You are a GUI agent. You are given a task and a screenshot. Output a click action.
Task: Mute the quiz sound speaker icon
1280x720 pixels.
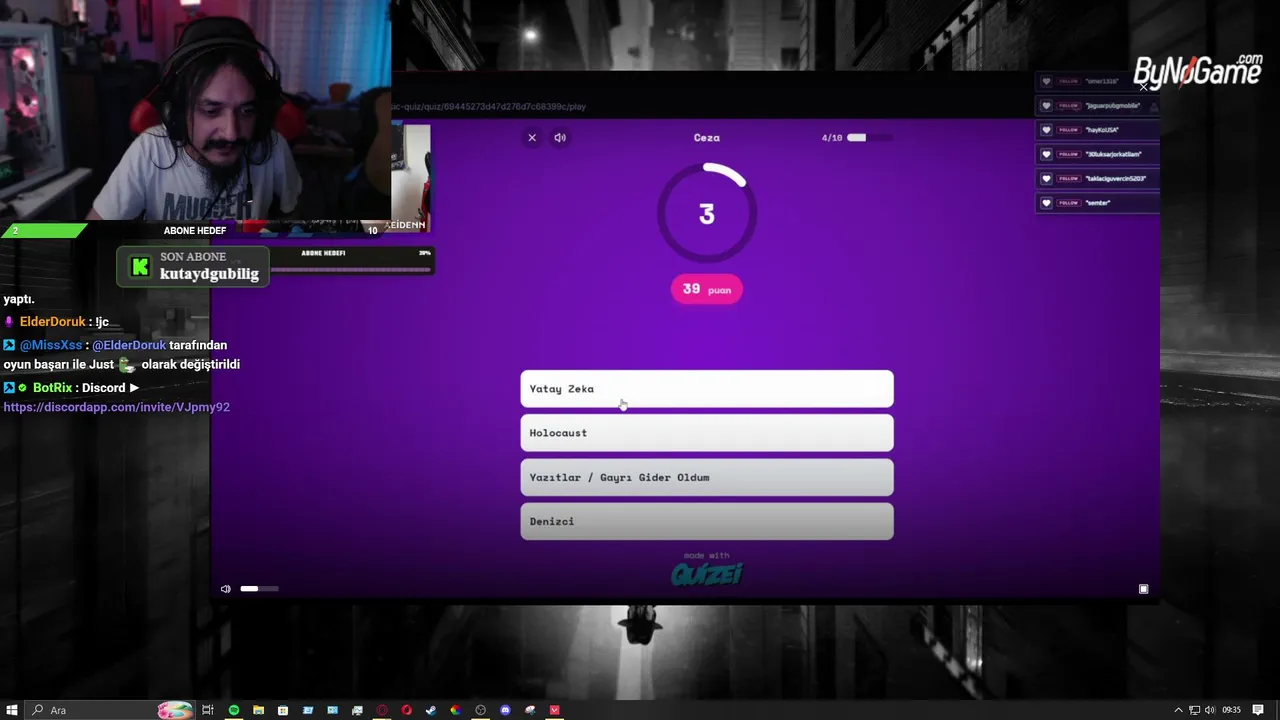click(560, 138)
